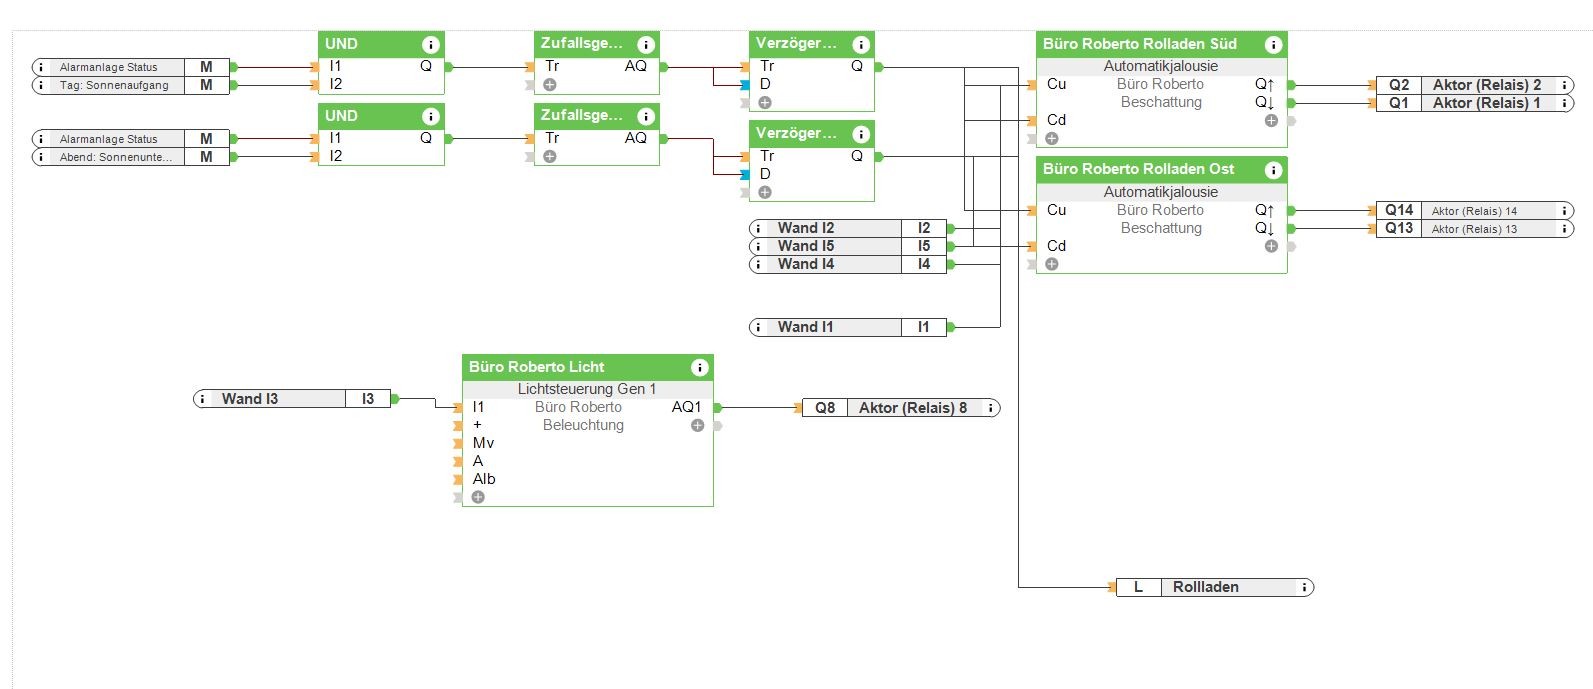This screenshot has height=689, width=1593.
Task: Click info icon on Tag: Sonnenaufgang flag
Action: 41,86
